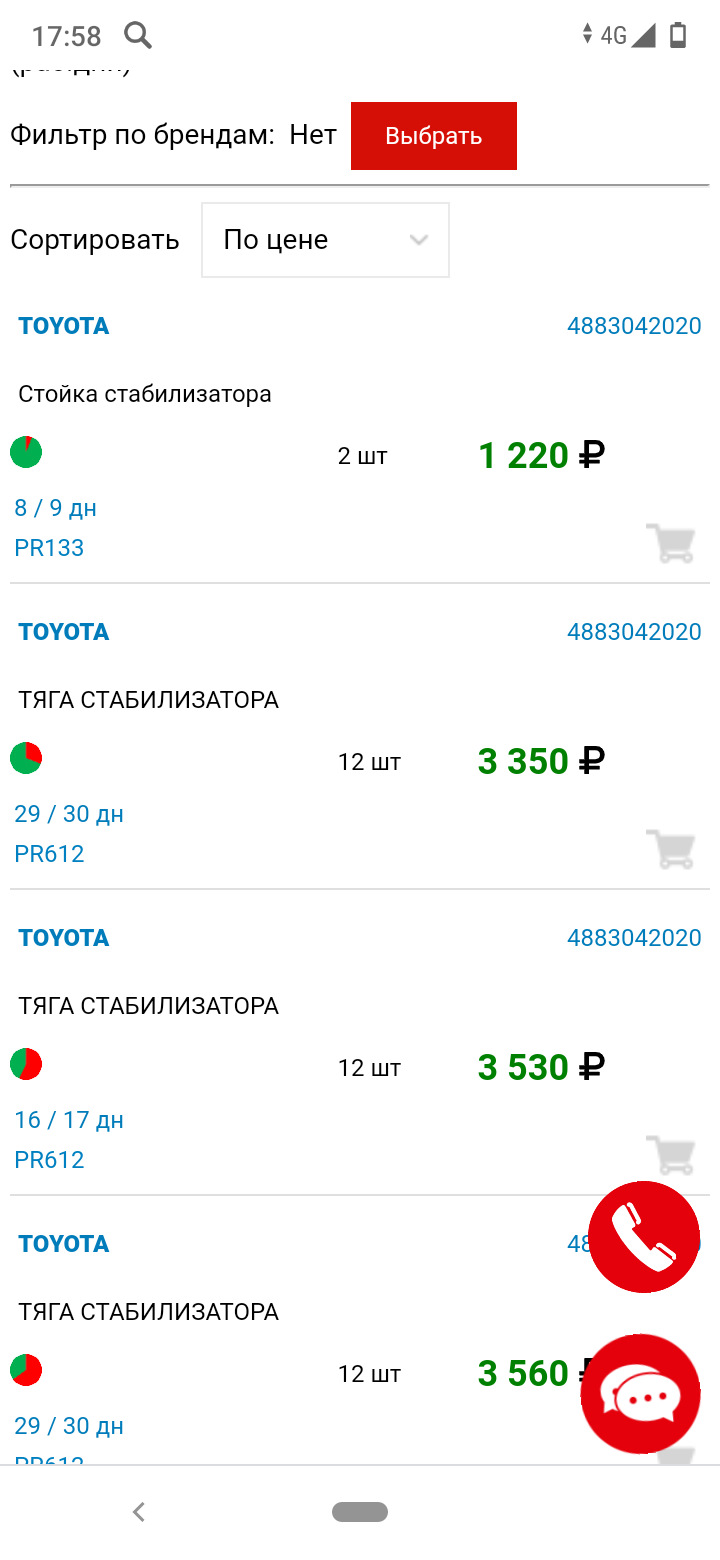Tap the Android home pill

pyautogui.click(x=360, y=1512)
